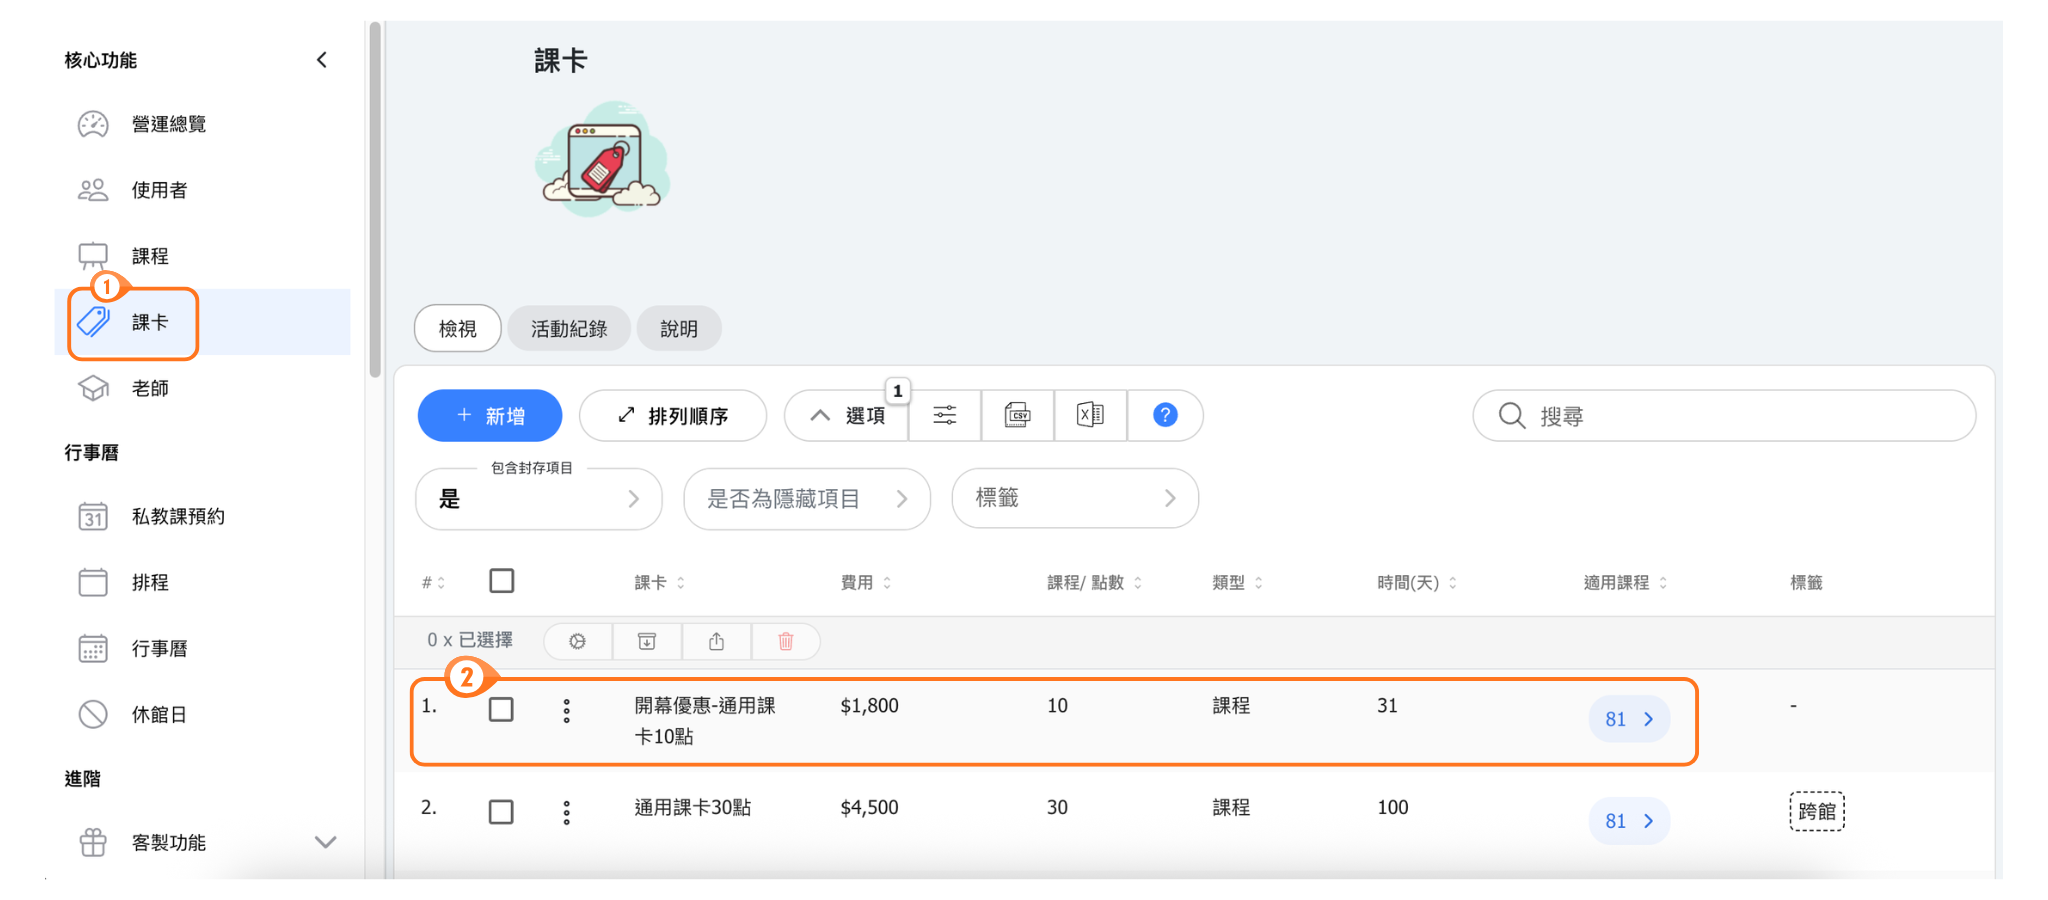Open the 包含封存項目 dropdown
The width and height of the screenshot is (2048, 900).
[538, 499]
